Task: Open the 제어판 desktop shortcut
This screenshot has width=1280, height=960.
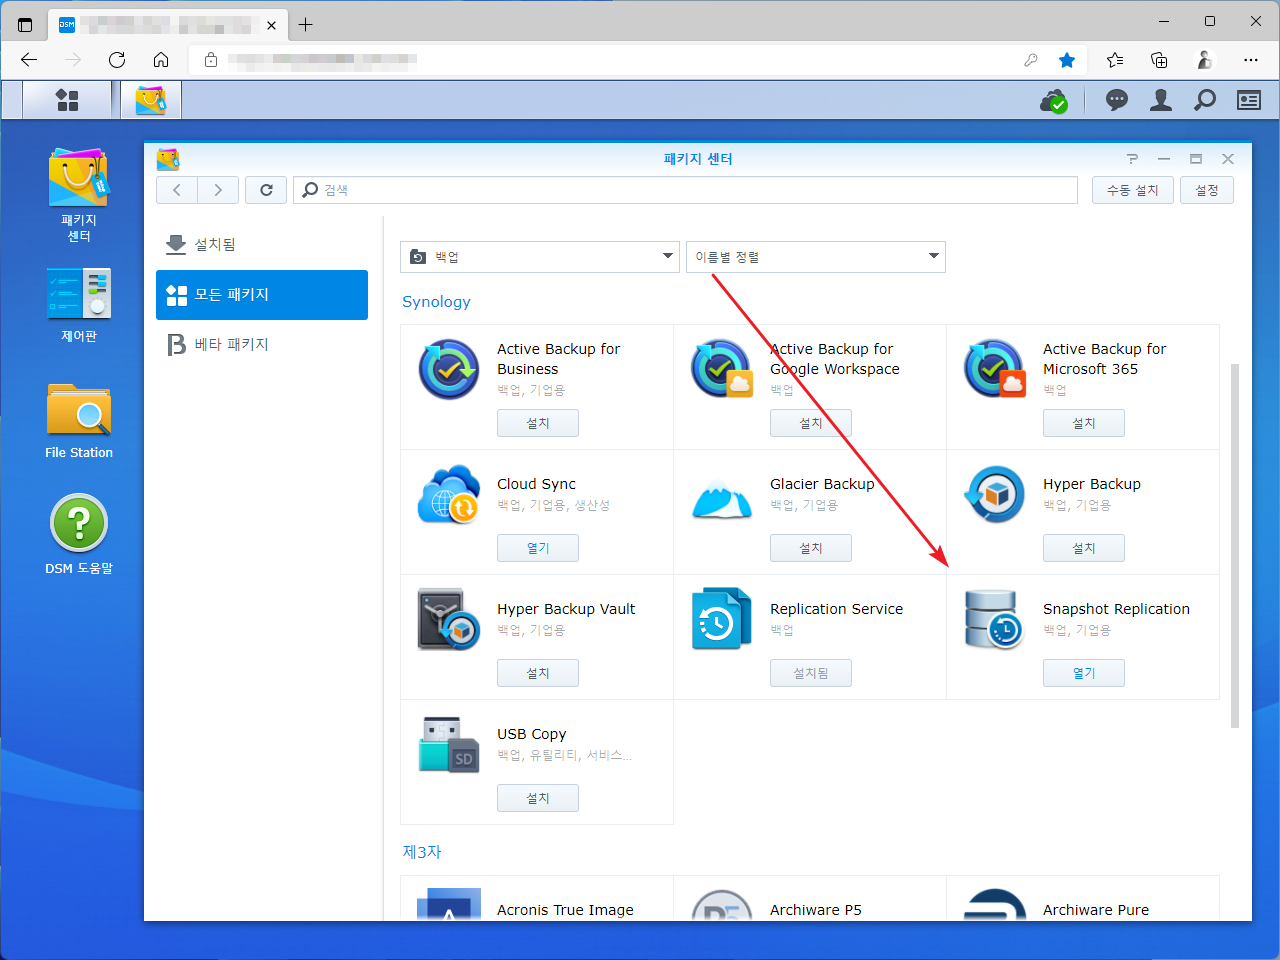Action: click(79, 305)
